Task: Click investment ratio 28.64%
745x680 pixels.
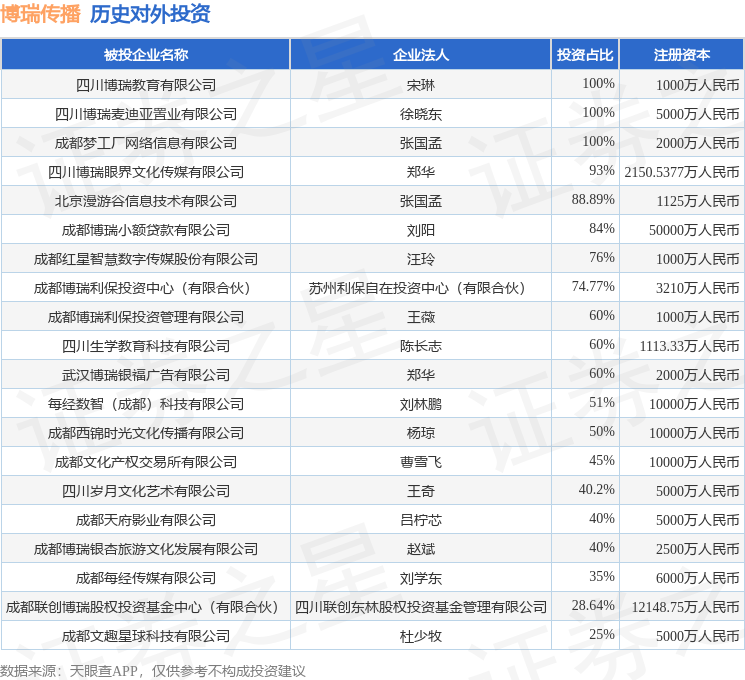Action: click(593, 605)
